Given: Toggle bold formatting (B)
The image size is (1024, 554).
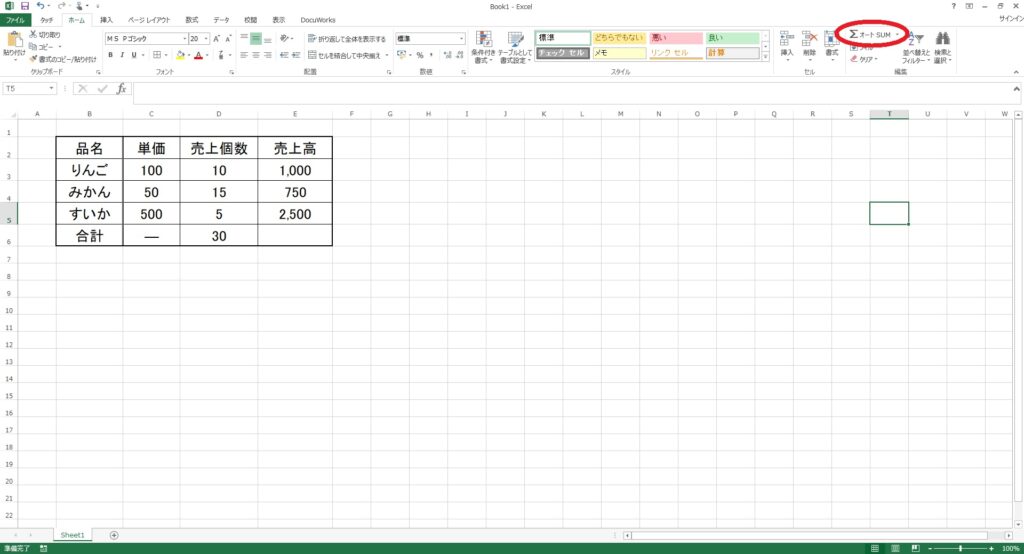Looking at the screenshot, I should point(110,55).
